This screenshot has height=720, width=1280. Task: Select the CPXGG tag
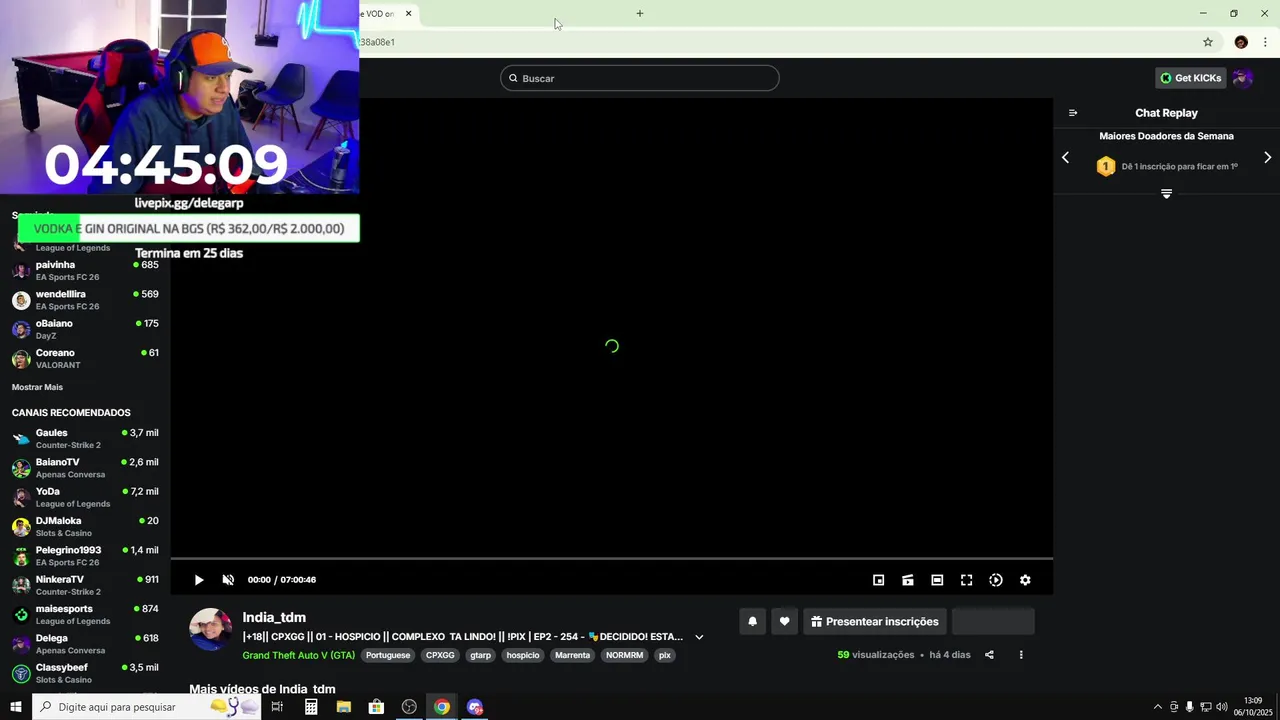440,655
